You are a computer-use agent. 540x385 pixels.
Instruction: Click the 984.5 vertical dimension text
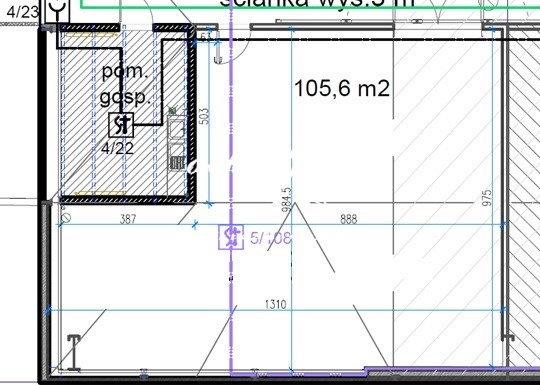click(x=287, y=200)
